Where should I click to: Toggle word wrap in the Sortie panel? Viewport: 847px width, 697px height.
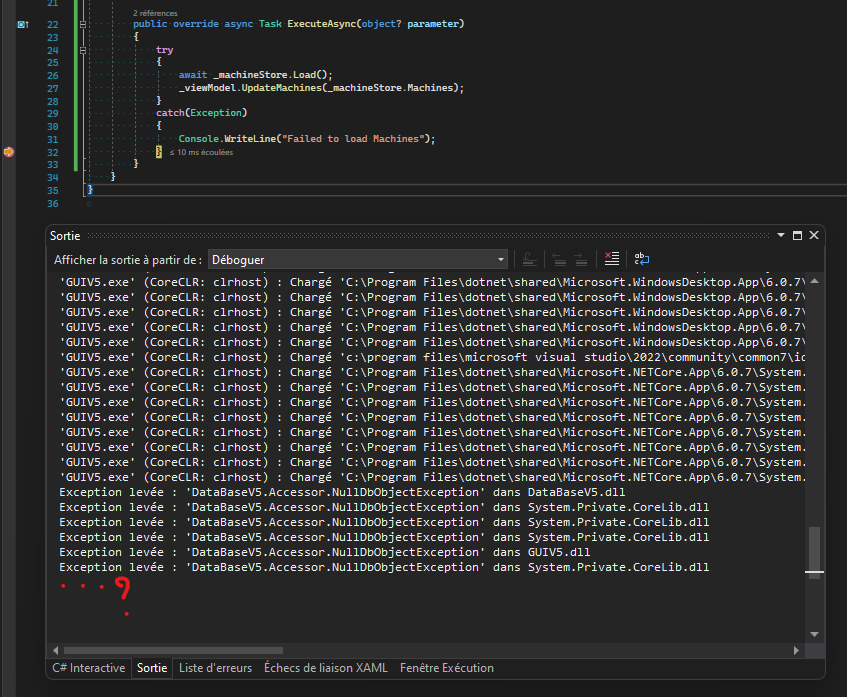(644, 260)
